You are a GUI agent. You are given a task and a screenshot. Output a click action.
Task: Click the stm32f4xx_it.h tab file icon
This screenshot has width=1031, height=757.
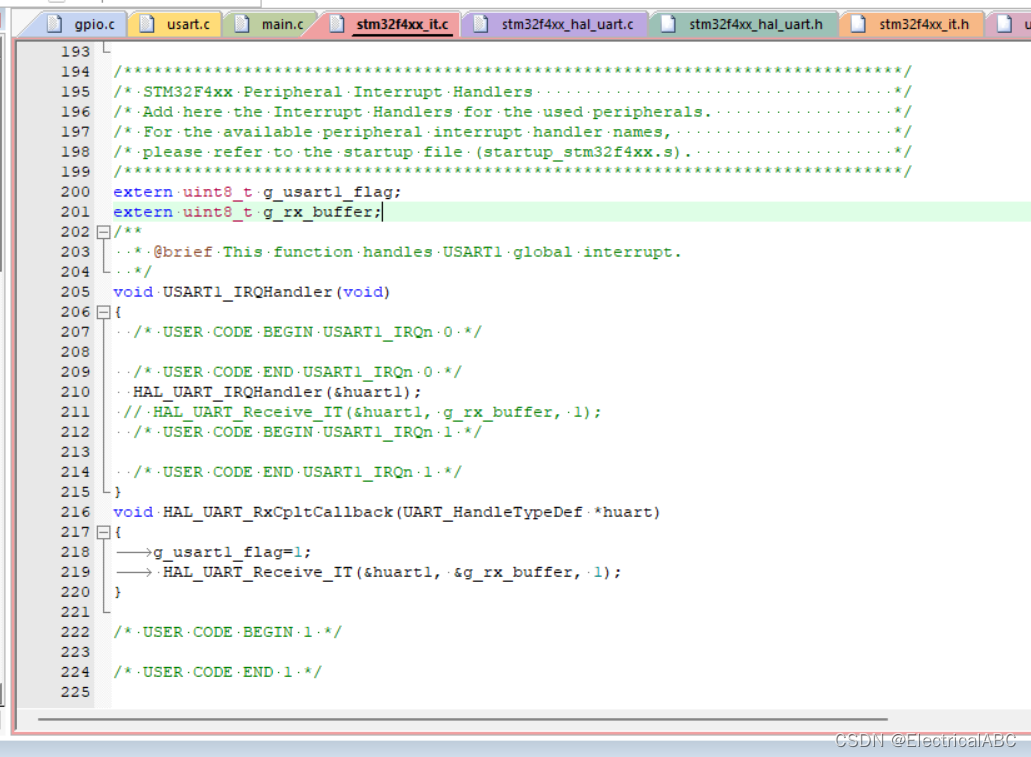(x=857, y=24)
